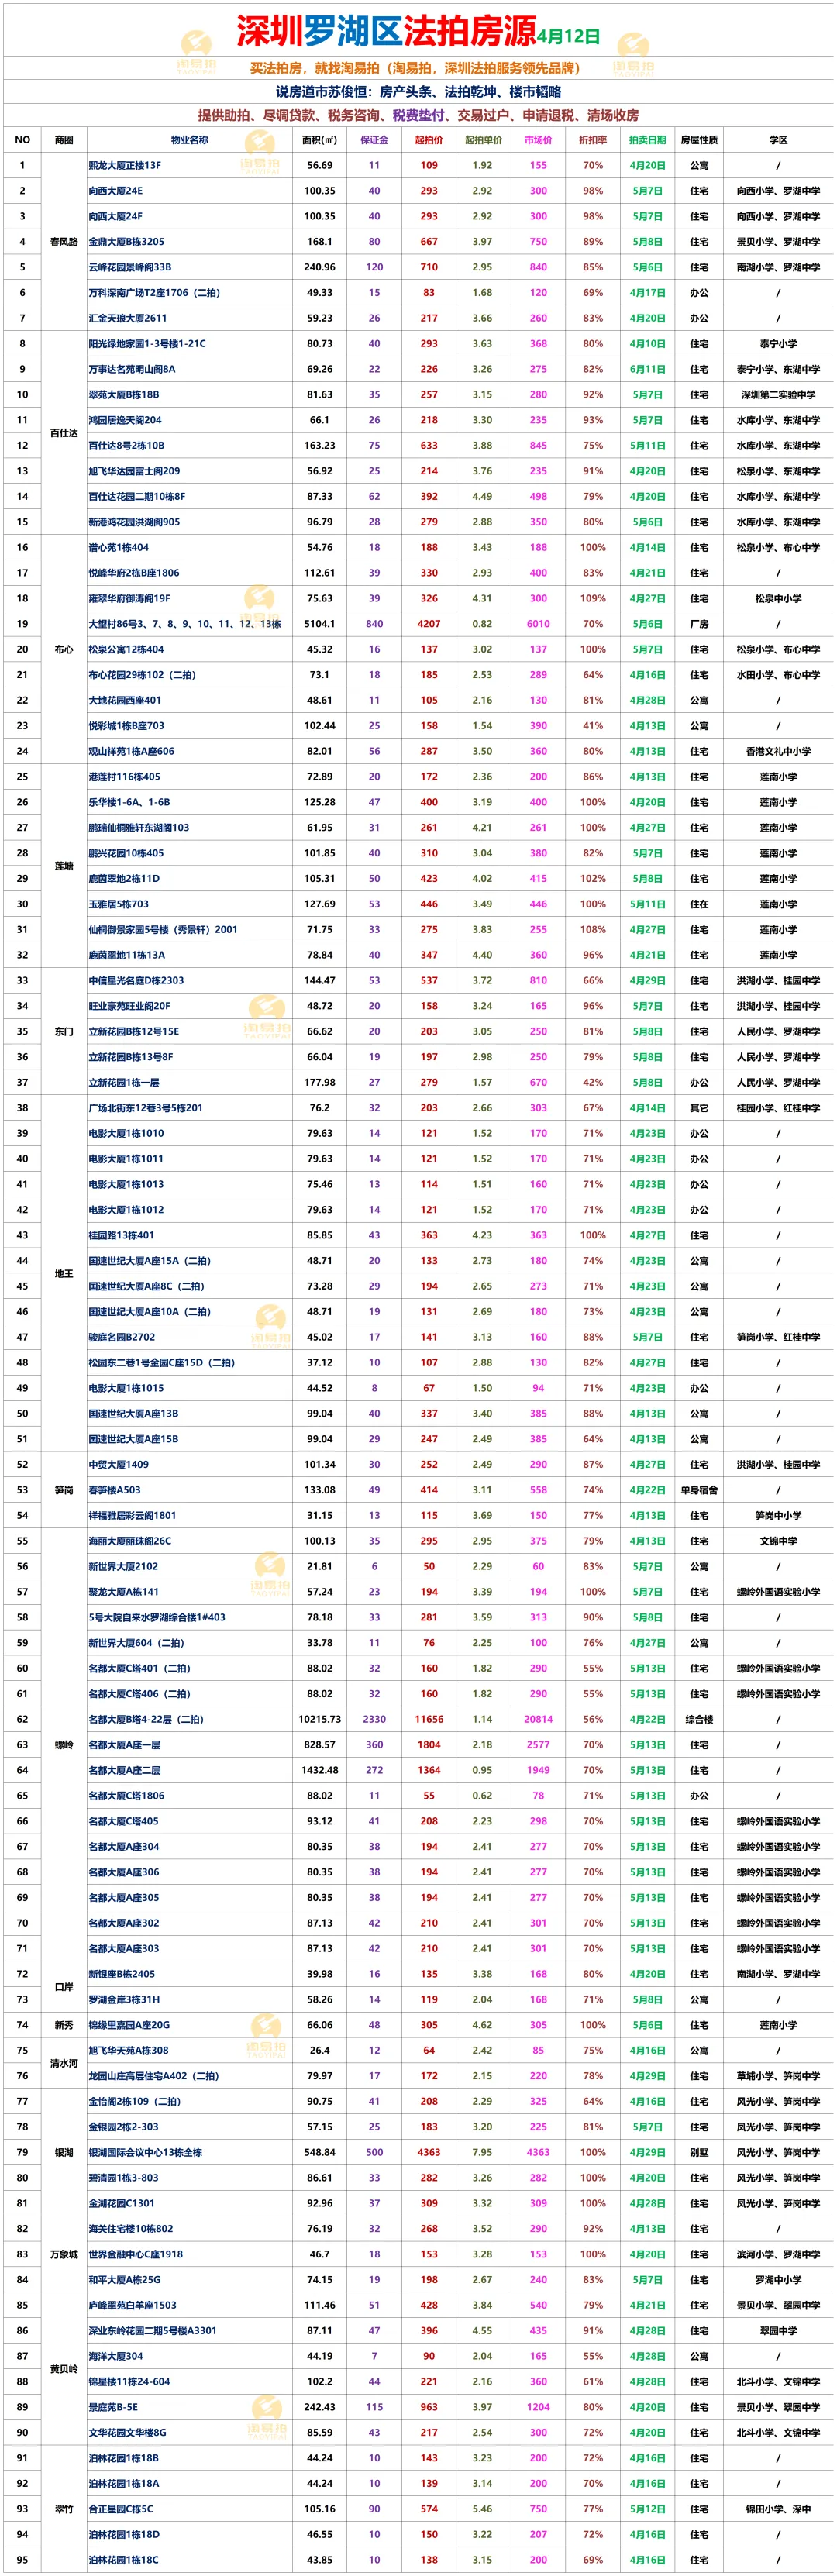This screenshot has width=837, height=2576.
Task: Click property name 锦绿里嘉园A座20G
Action: pos(129,2024)
